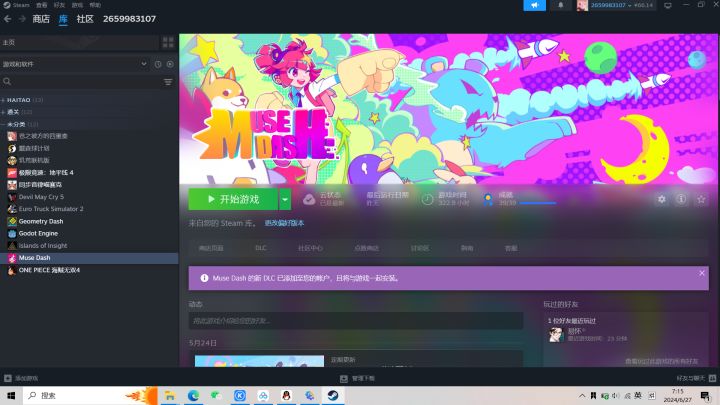Image resolution: width=720 pixels, height=405 pixels.
Task: Open the QQ penguin on the taskbar
Action: (x=287, y=395)
